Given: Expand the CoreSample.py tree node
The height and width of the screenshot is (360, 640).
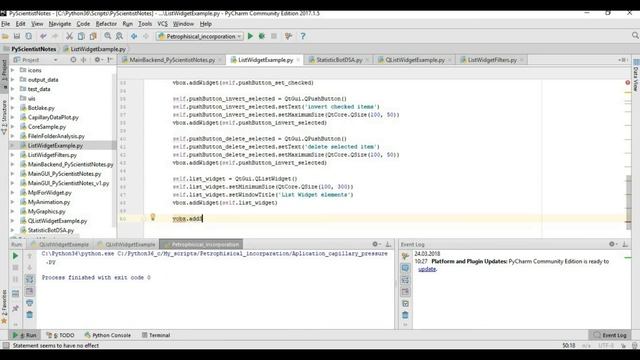Looking at the screenshot, I should (13, 127).
